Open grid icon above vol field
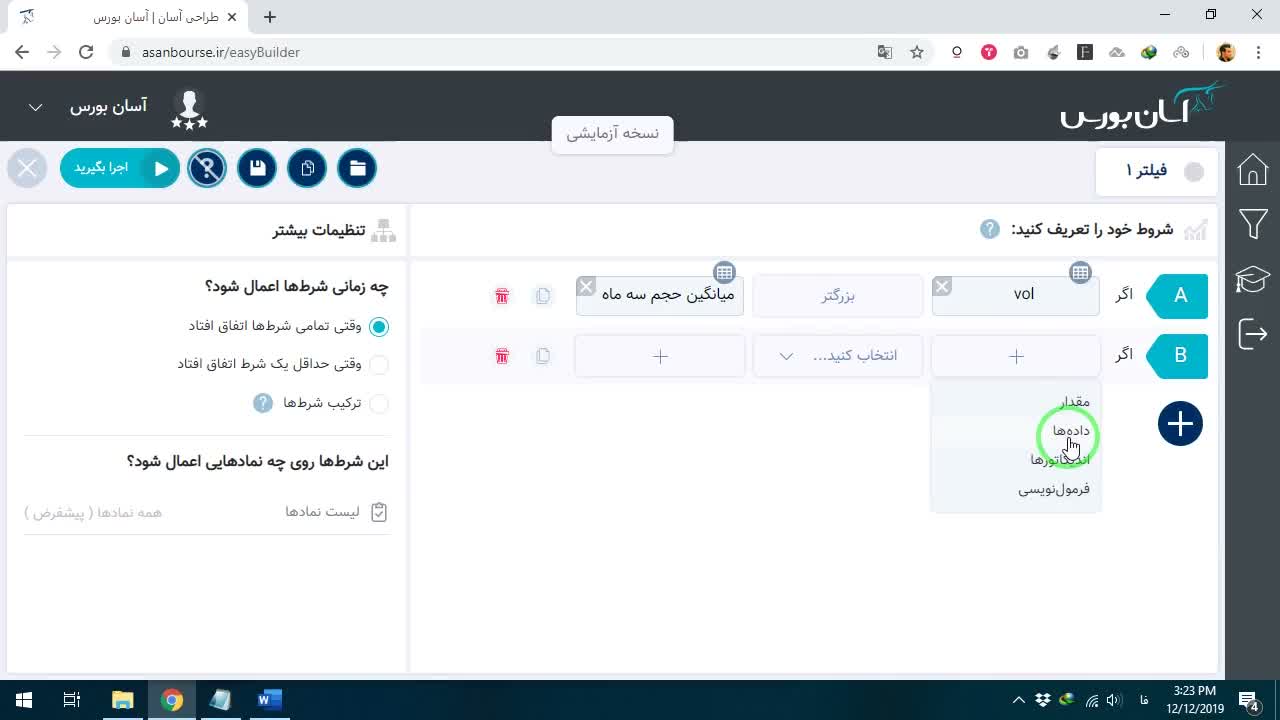This screenshot has height=720, width=1280. point(1080,272)
